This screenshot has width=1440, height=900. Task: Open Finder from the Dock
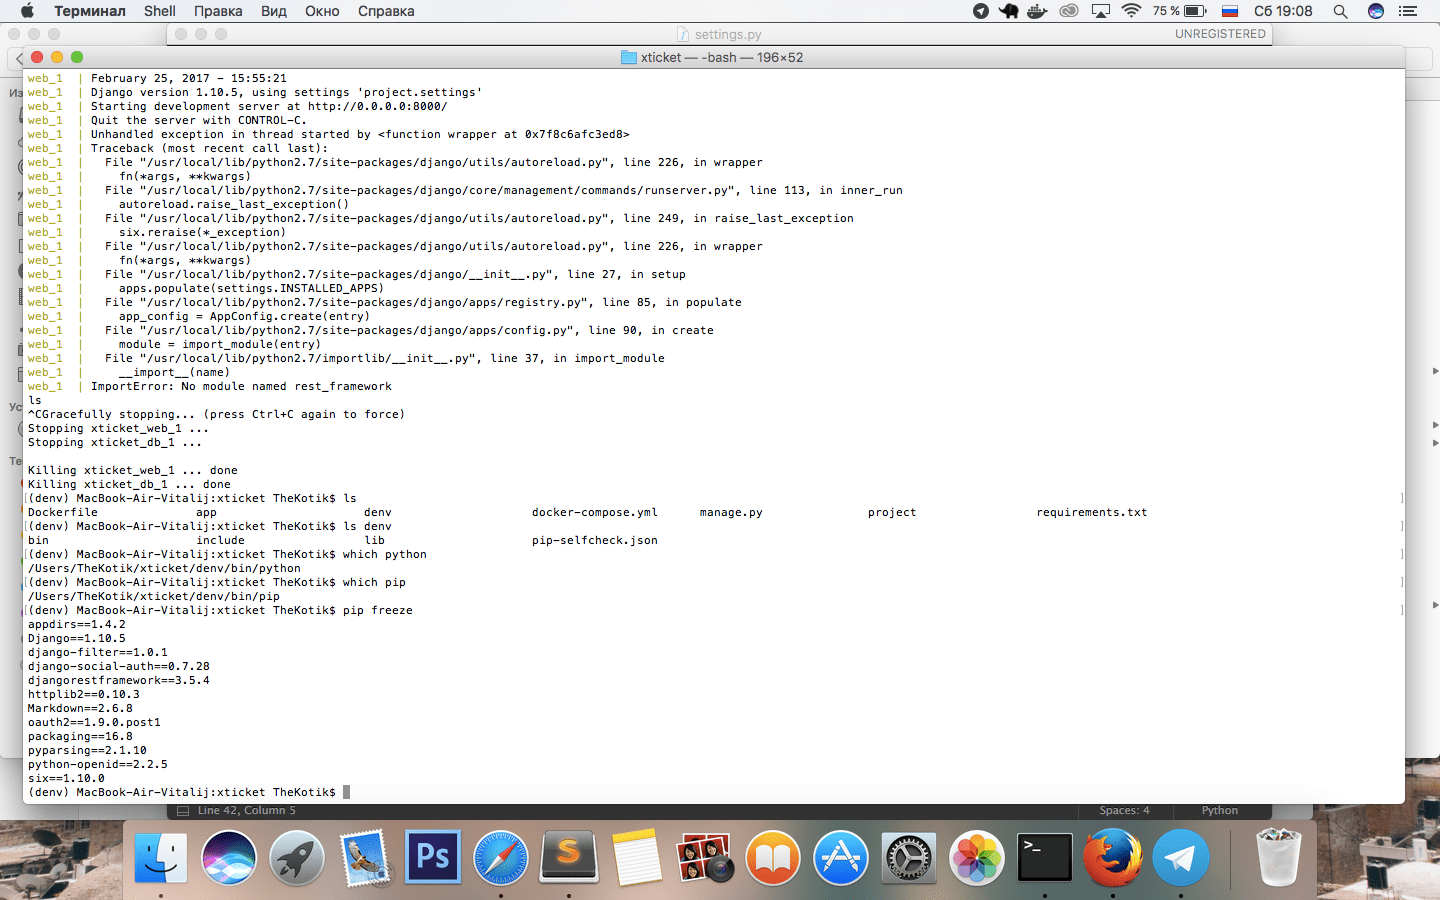point(161,858)
